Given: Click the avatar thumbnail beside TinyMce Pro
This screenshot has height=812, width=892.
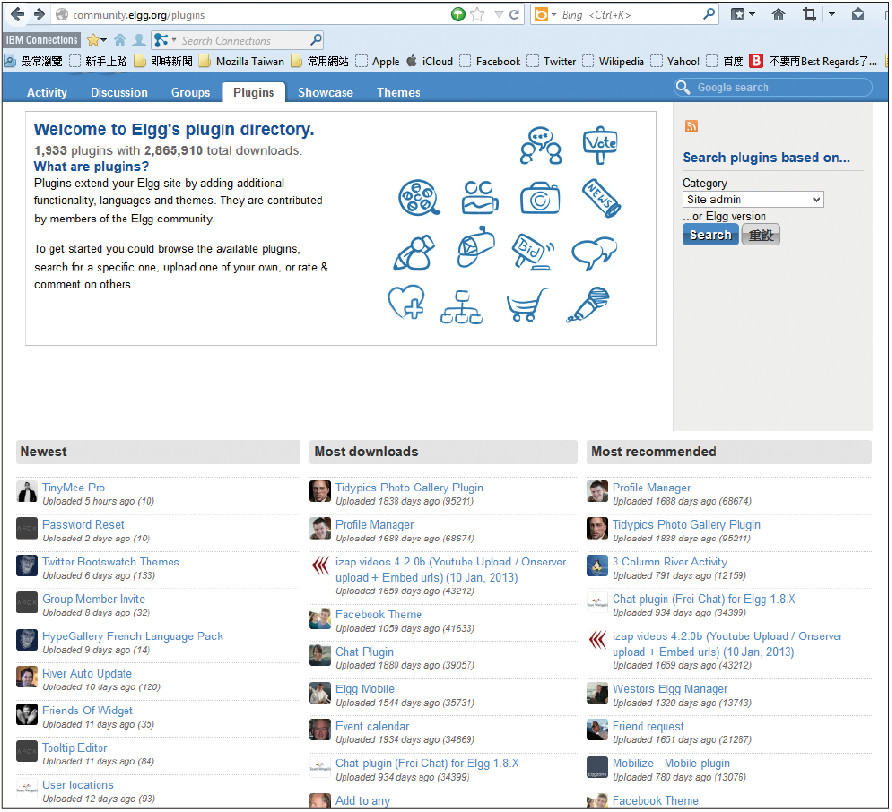Looking at the screenshot, I should [27, 492].
